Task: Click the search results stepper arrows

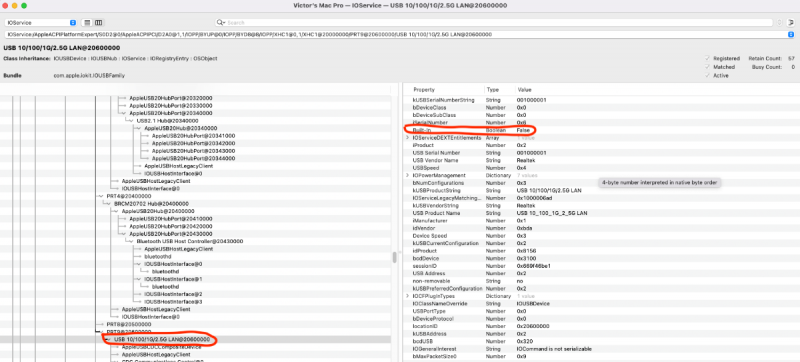Action: coord(779,23)
